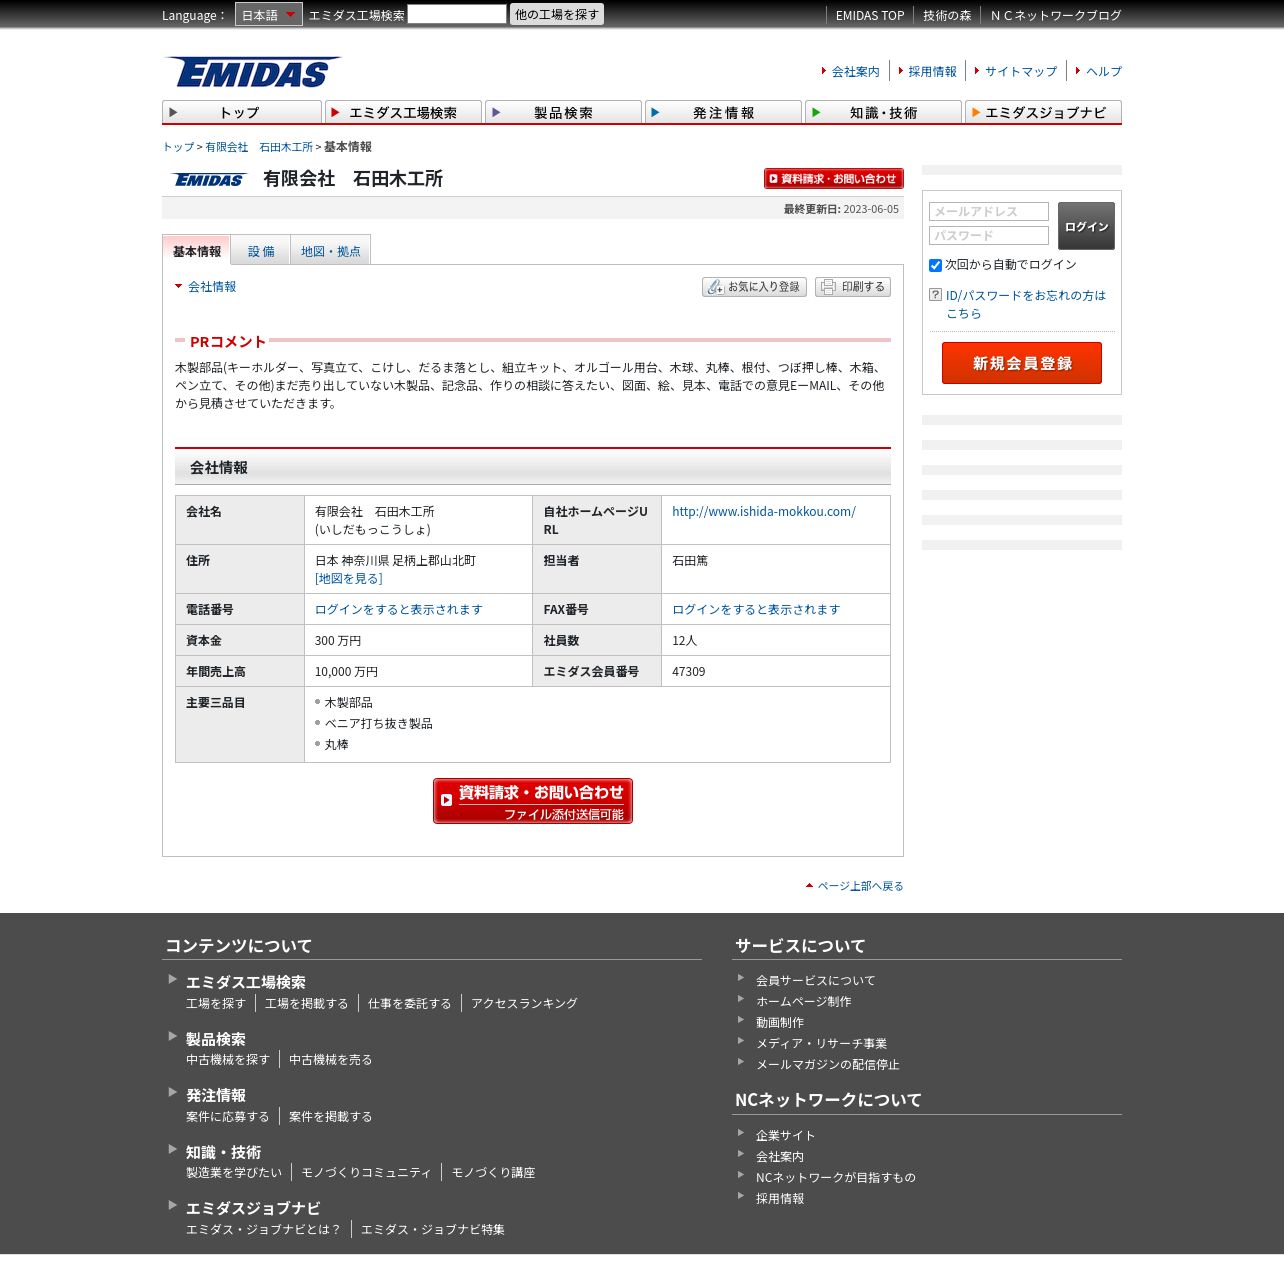Click 会社案内 header link
The height and width of the screenshot is (1264, 1284).
856,71
